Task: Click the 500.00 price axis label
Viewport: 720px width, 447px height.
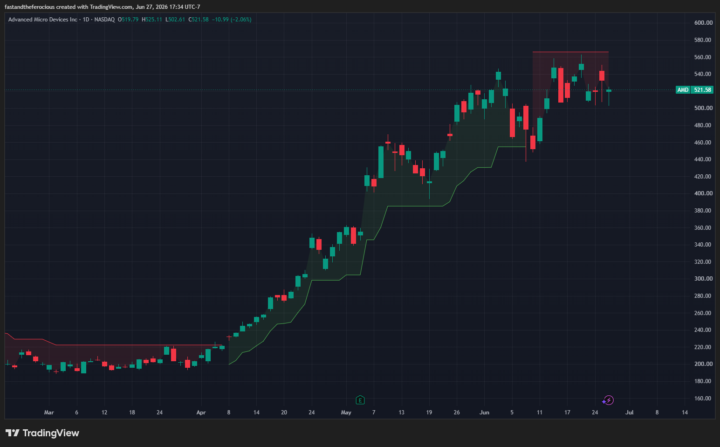Action: point(703,108)
